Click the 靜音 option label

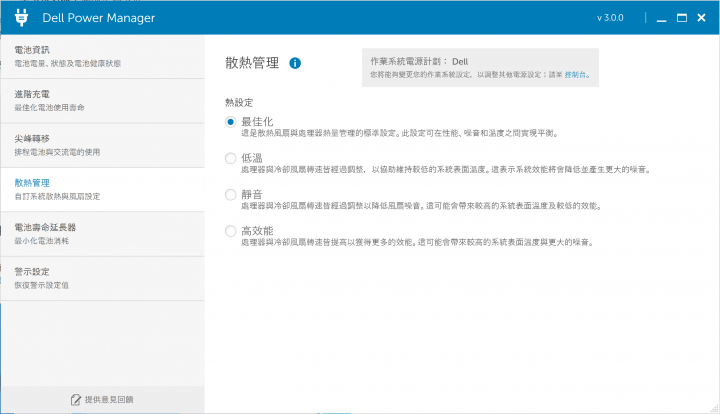pos(252,195)
